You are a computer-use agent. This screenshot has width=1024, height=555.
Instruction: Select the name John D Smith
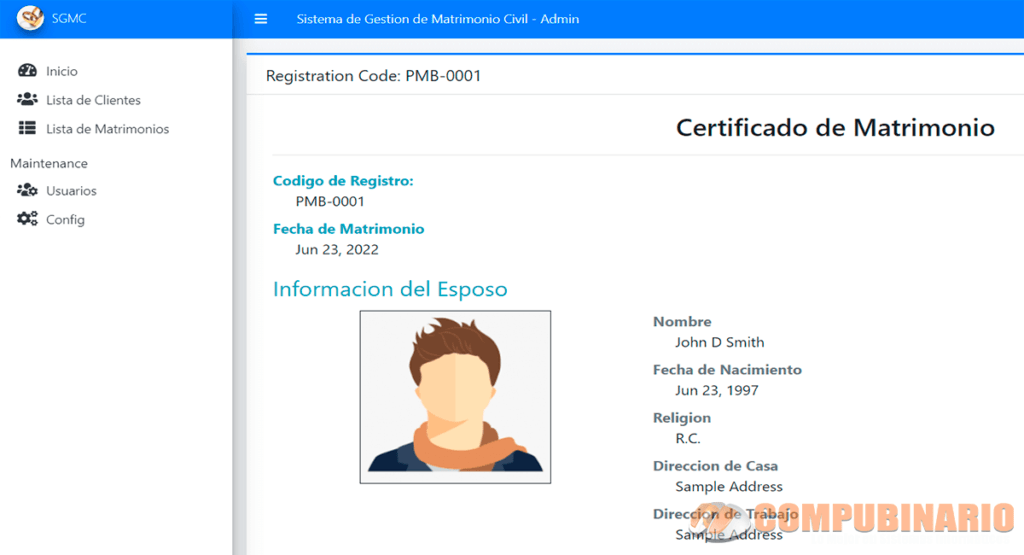[720, 342]
